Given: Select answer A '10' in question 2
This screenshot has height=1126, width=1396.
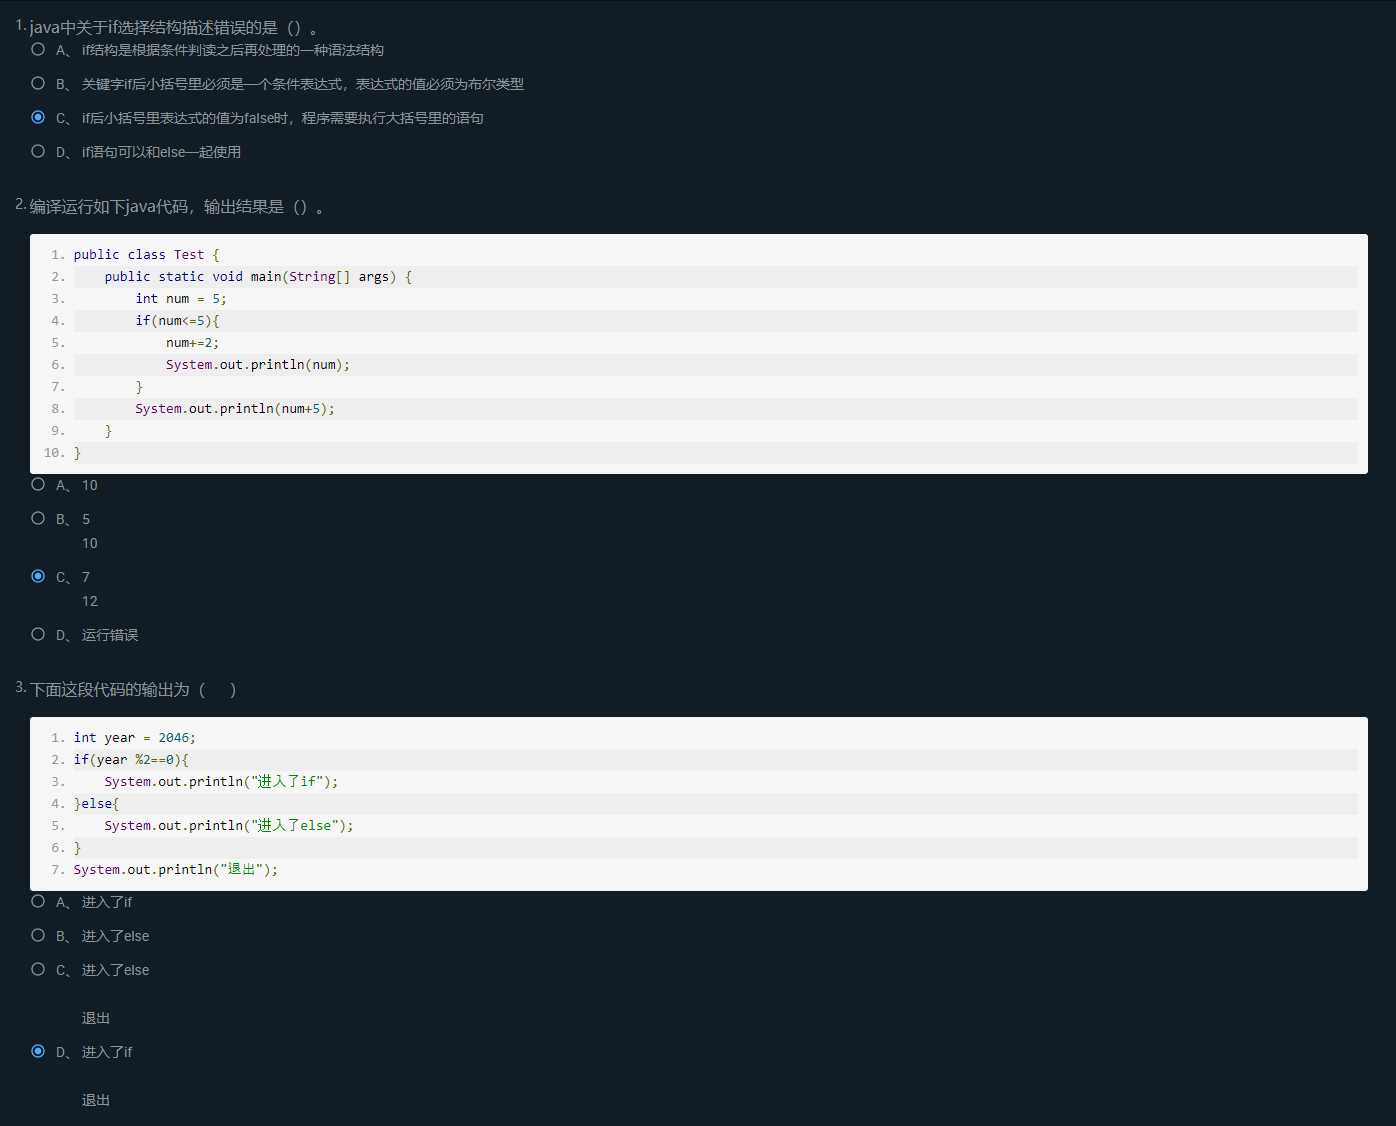Looking at the screenshot, I should point(38,484).
